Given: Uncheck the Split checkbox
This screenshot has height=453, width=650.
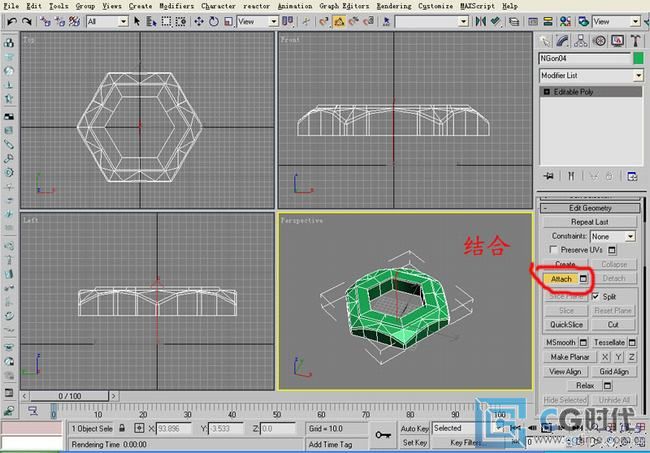Looking at the screenshot, I should pos(596,296).
